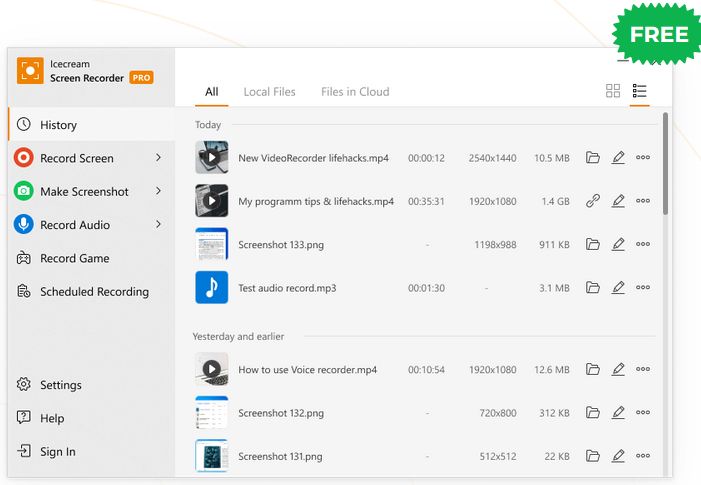Viewport: 701px width, 485px height.
Task: Play the New VideoRecorder lifehacks thumbnail
Action: [x=211, y=158]
